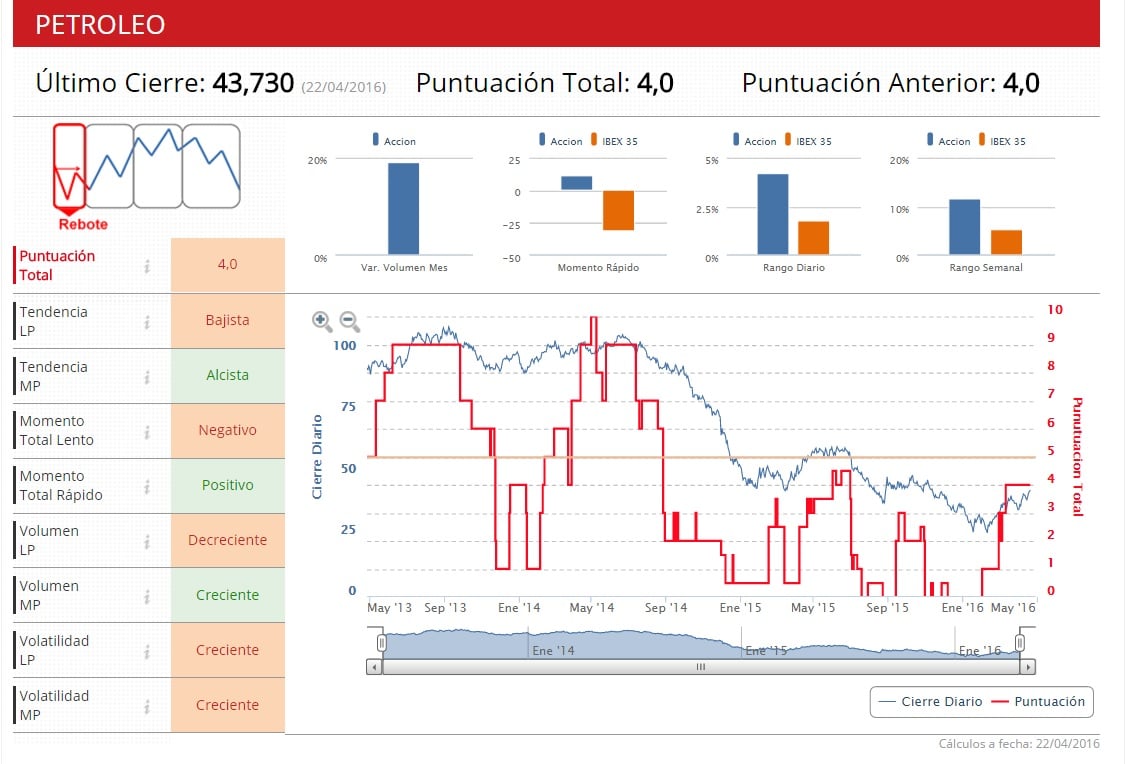Click orange IBEX 35 bar in Momento Rápido

click(618, 211)
